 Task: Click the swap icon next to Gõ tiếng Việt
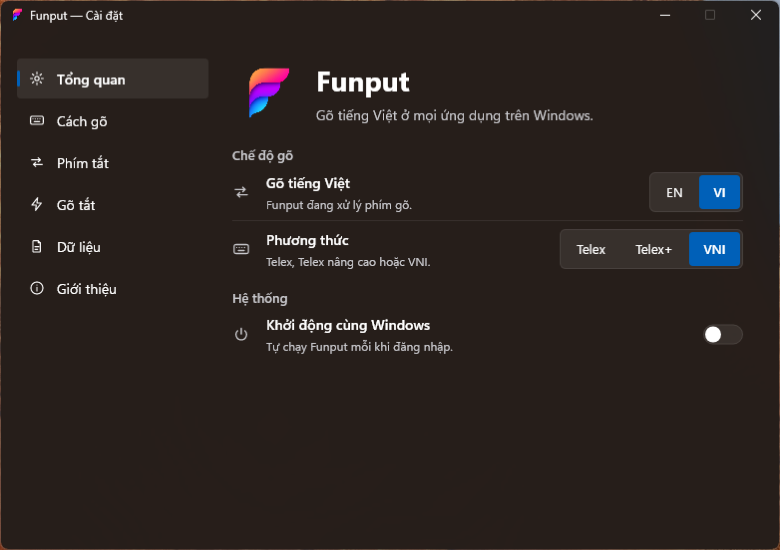241,192
